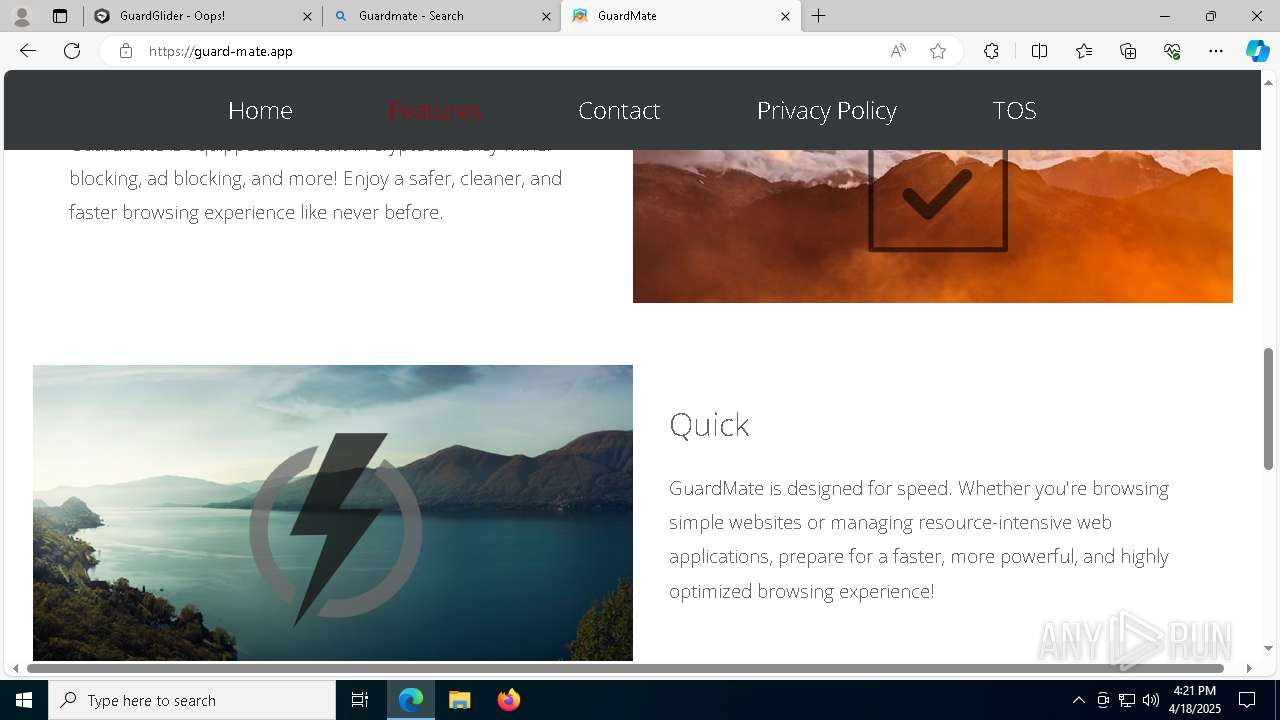Open the tab actions menu icon

(60, 16)
